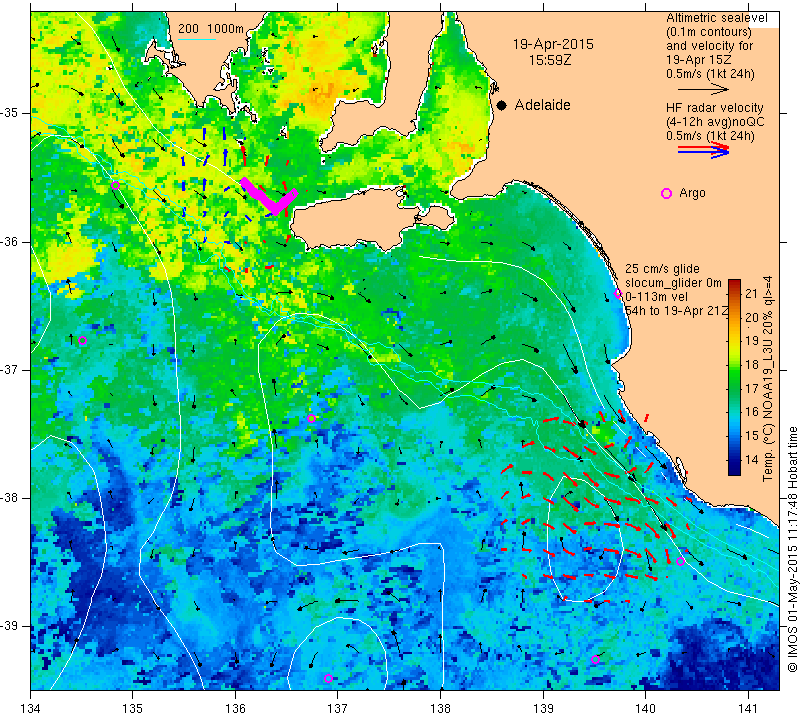This screenshot has width=800, height=720.
Task: Click the 'Altimetric sealevel' legend text
Action: coord(717,18)
